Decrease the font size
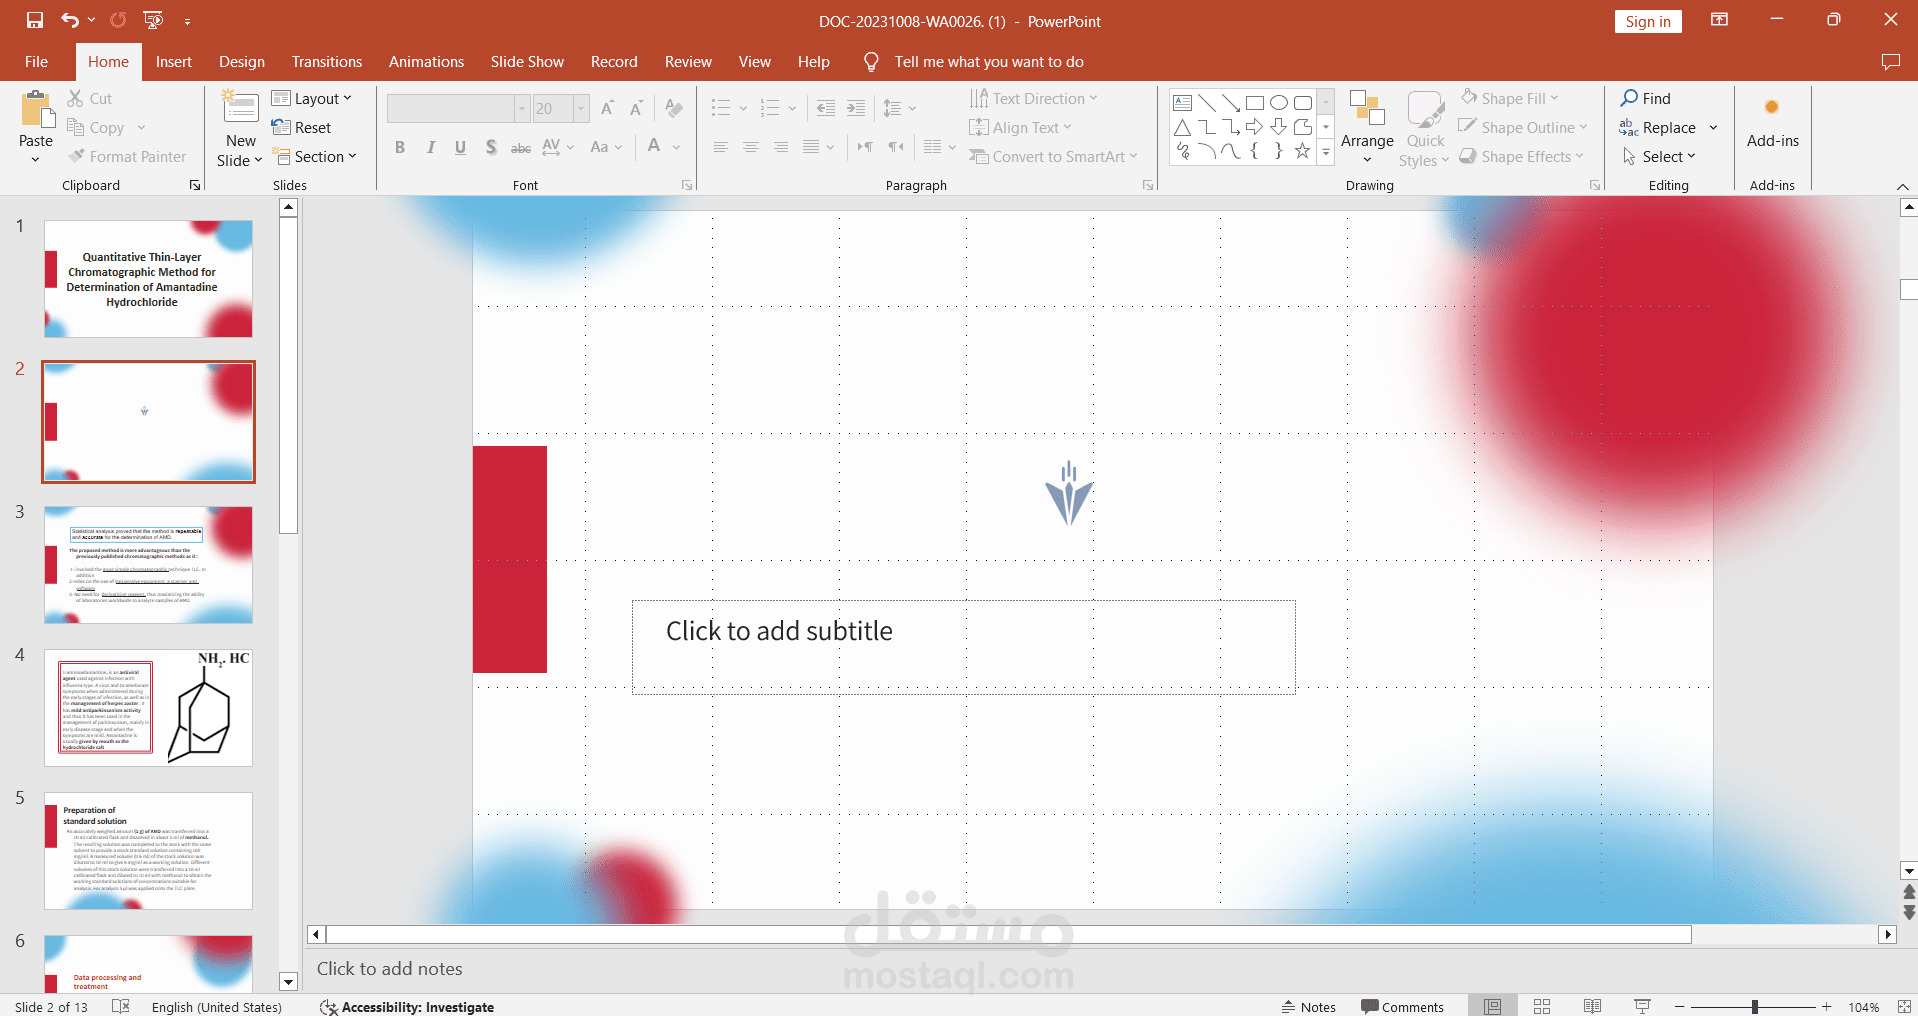 coord(636,108)
